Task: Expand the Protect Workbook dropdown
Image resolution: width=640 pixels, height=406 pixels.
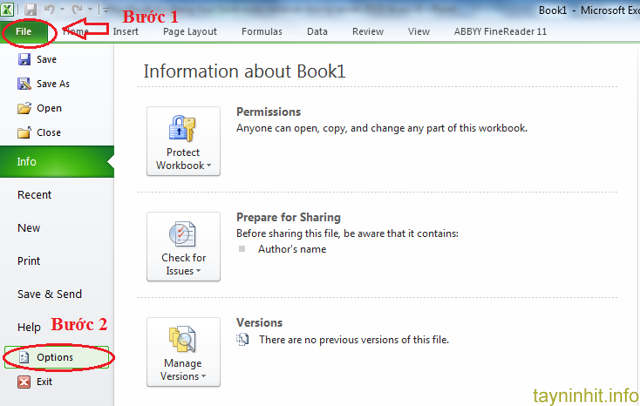Action: coord(183,141)
